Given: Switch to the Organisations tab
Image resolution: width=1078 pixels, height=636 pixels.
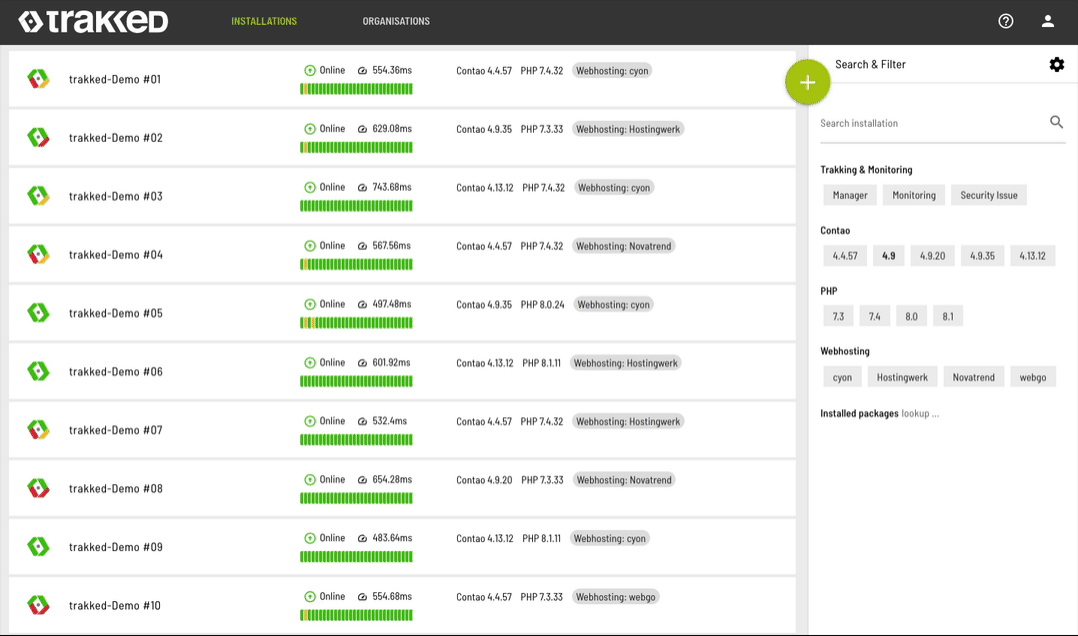Looking at the screenshot, I should coord(396,20).
